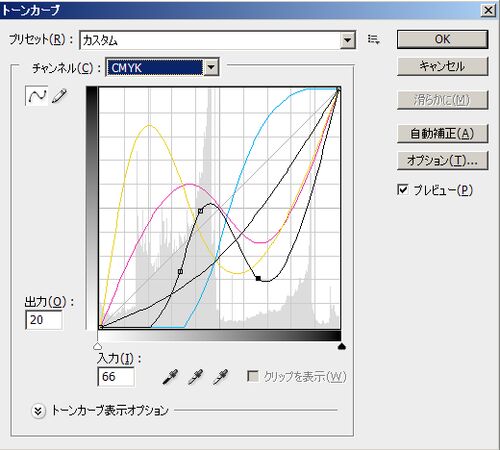
Task: Select the curve point editing tool
Action: [x=37, y=96]
